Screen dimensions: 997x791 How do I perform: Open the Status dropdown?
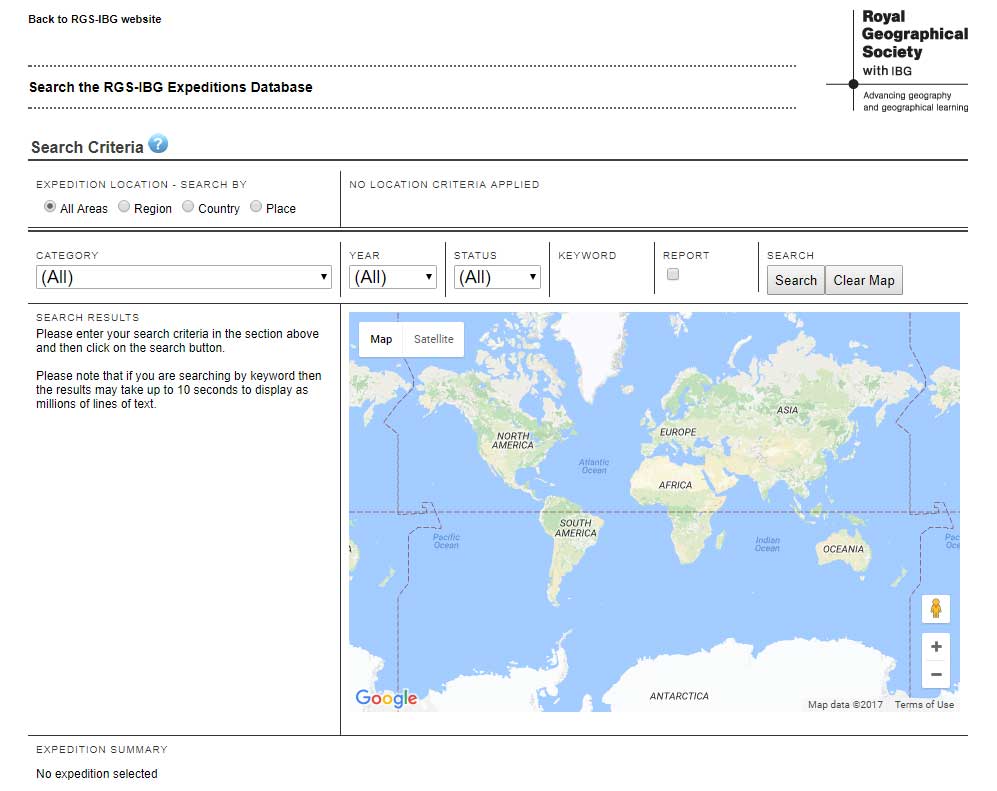[497, 277]
